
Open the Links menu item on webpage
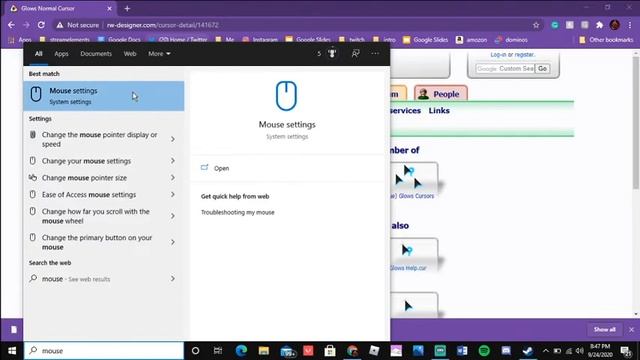click(x=439, y=111)
